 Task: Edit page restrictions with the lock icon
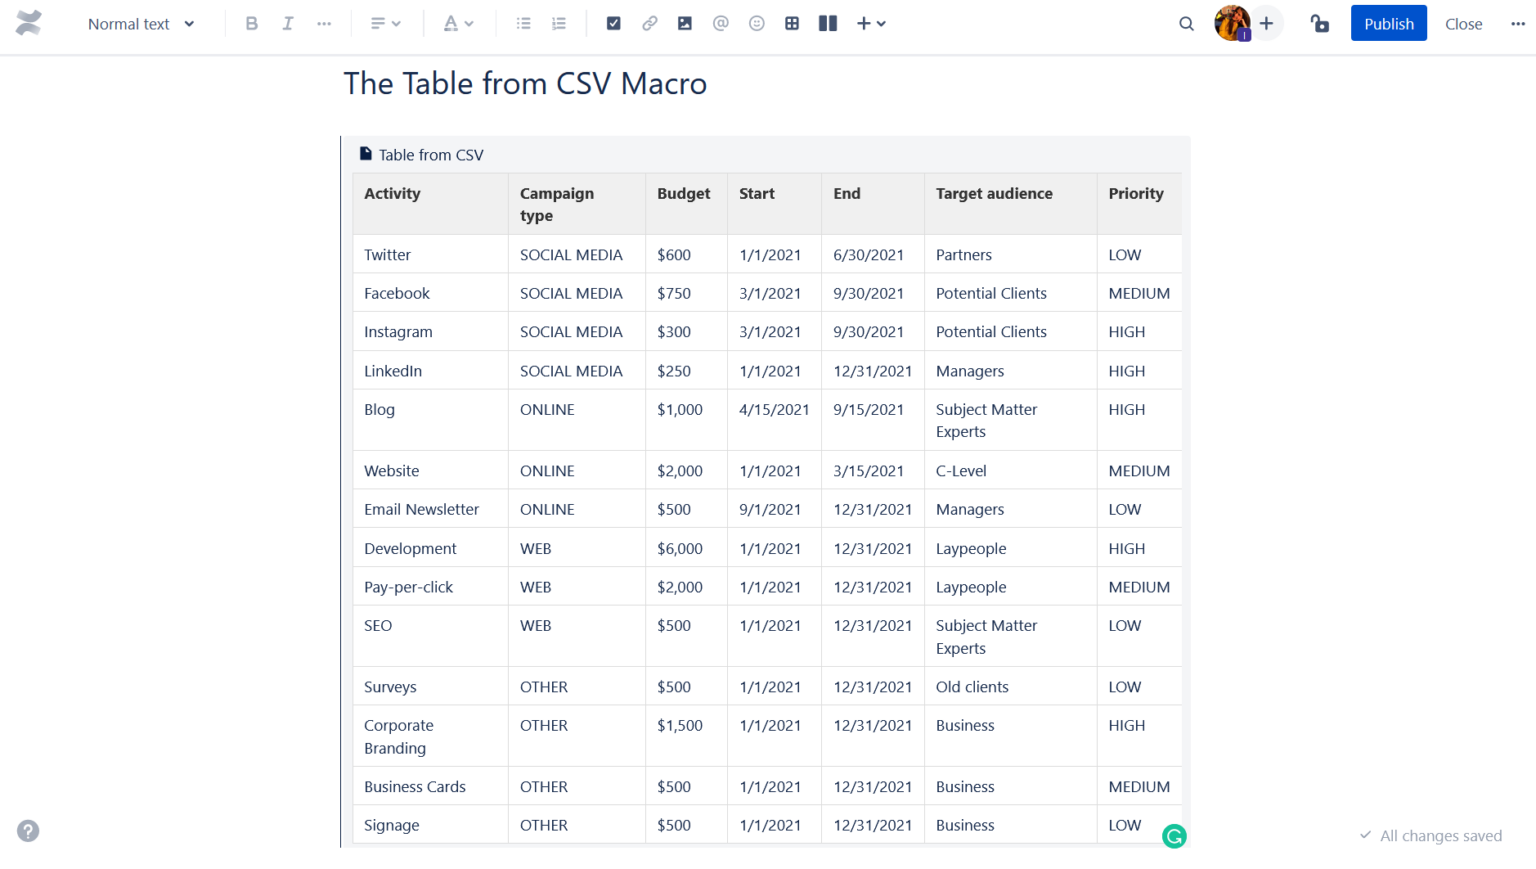click(1319, 23)
